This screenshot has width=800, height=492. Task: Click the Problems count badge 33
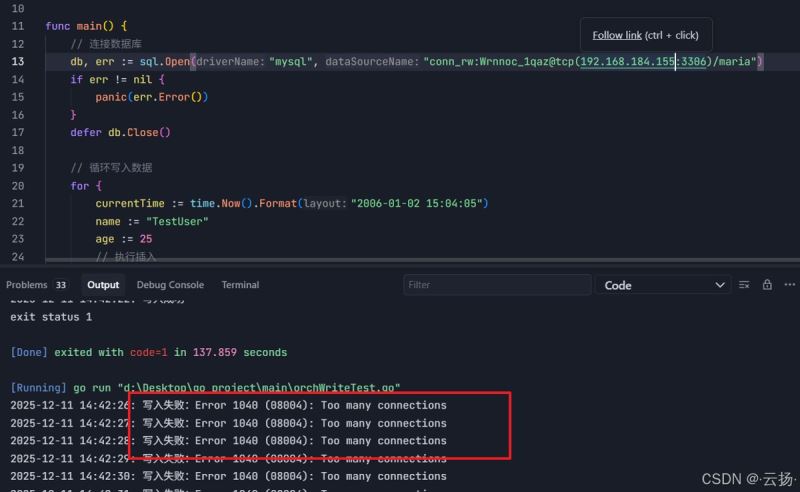pos(61,285)
